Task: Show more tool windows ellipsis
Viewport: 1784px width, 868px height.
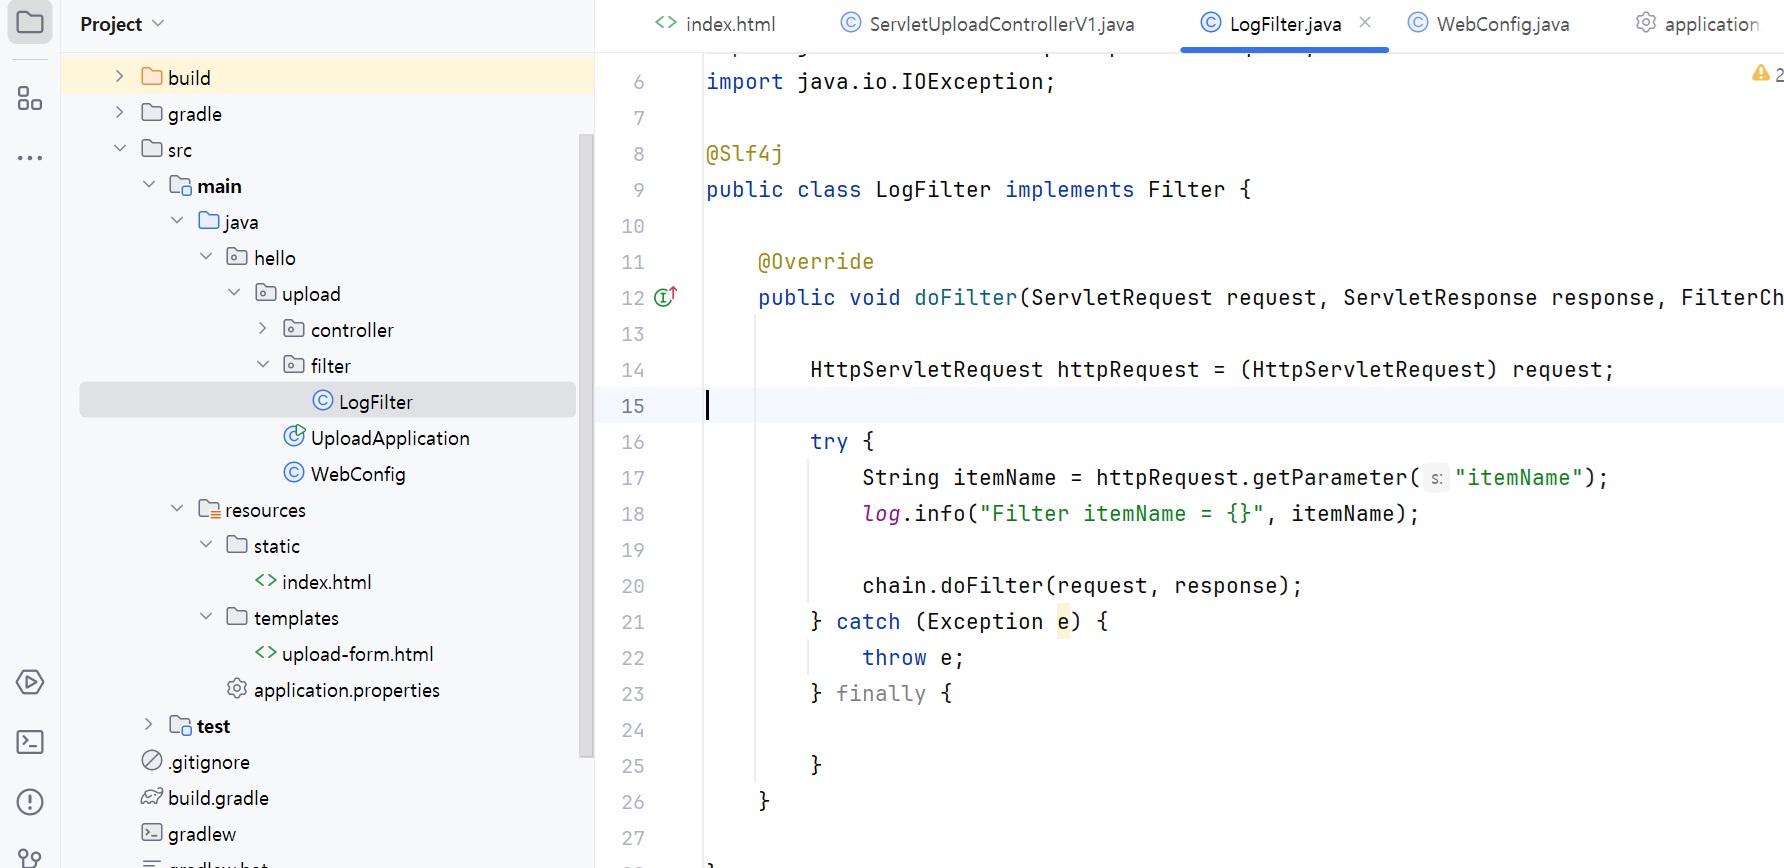Action: 30,158
